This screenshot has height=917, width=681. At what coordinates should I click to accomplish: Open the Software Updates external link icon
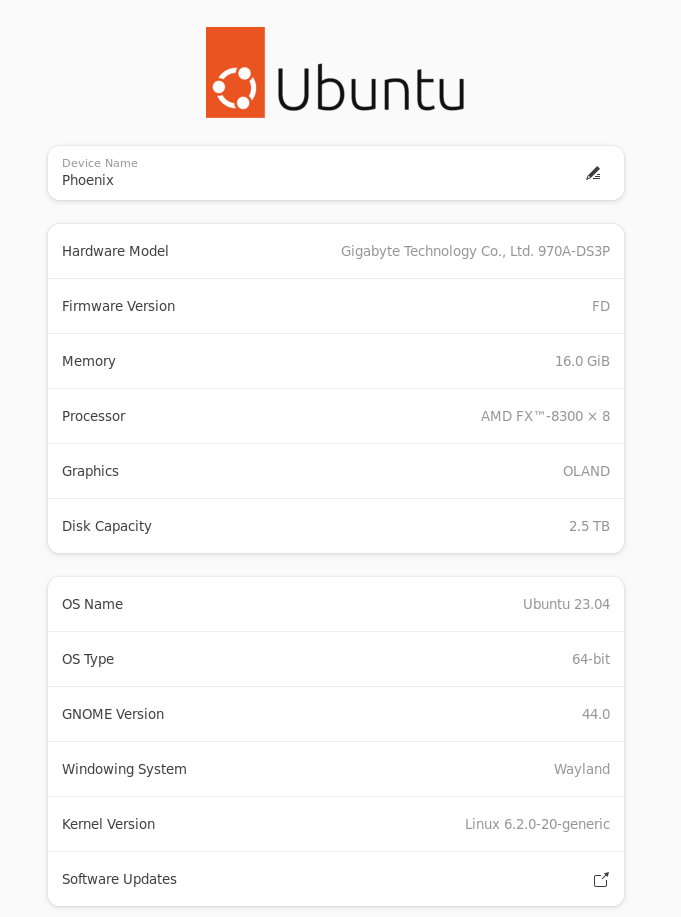pyautogui.click(x=601, y=880)
